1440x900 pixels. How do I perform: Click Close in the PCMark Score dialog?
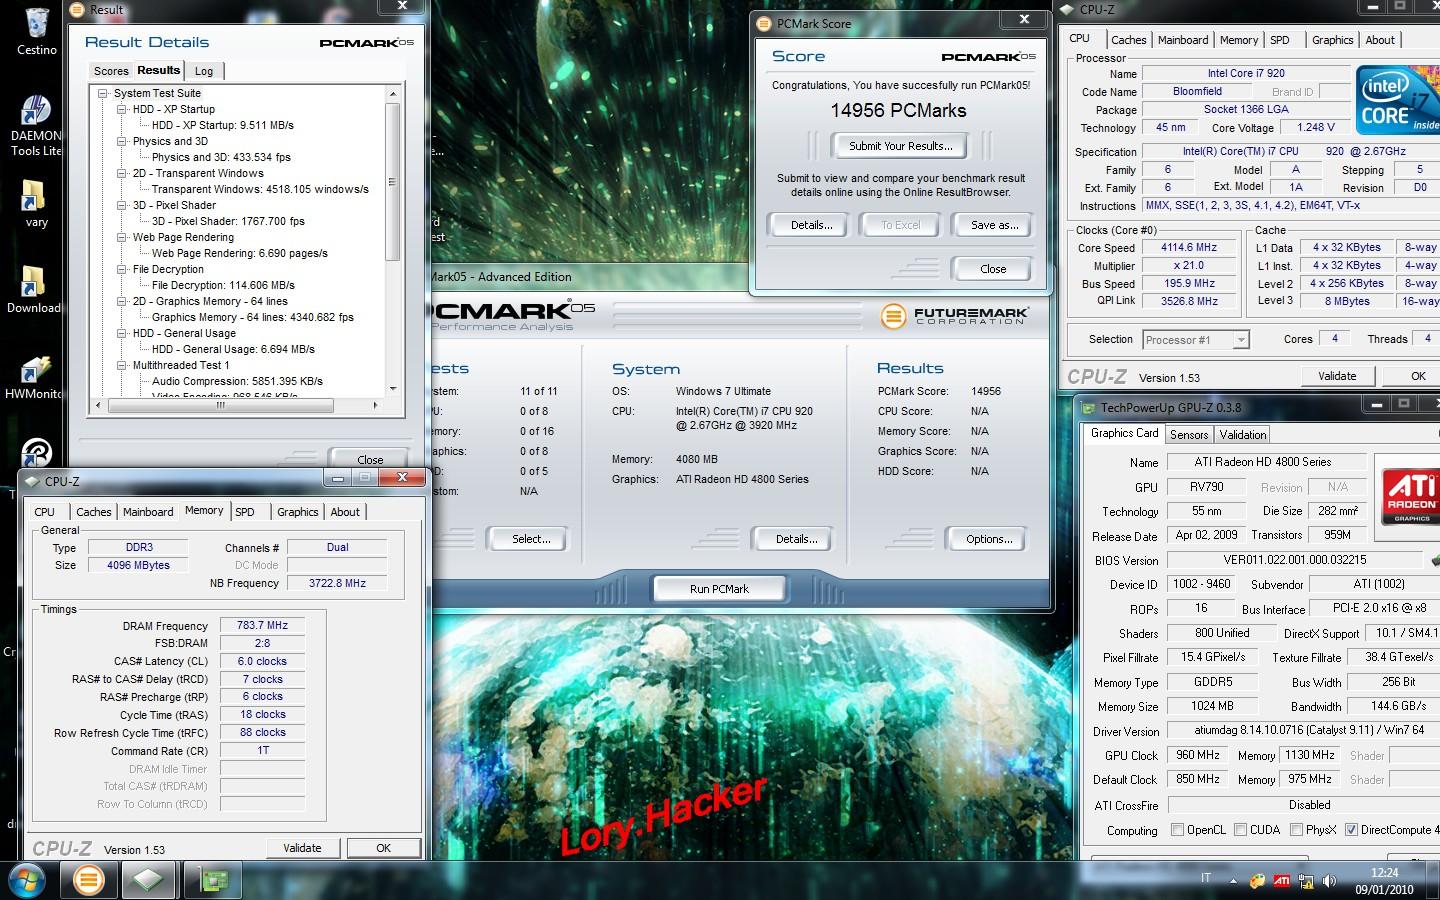993,269
